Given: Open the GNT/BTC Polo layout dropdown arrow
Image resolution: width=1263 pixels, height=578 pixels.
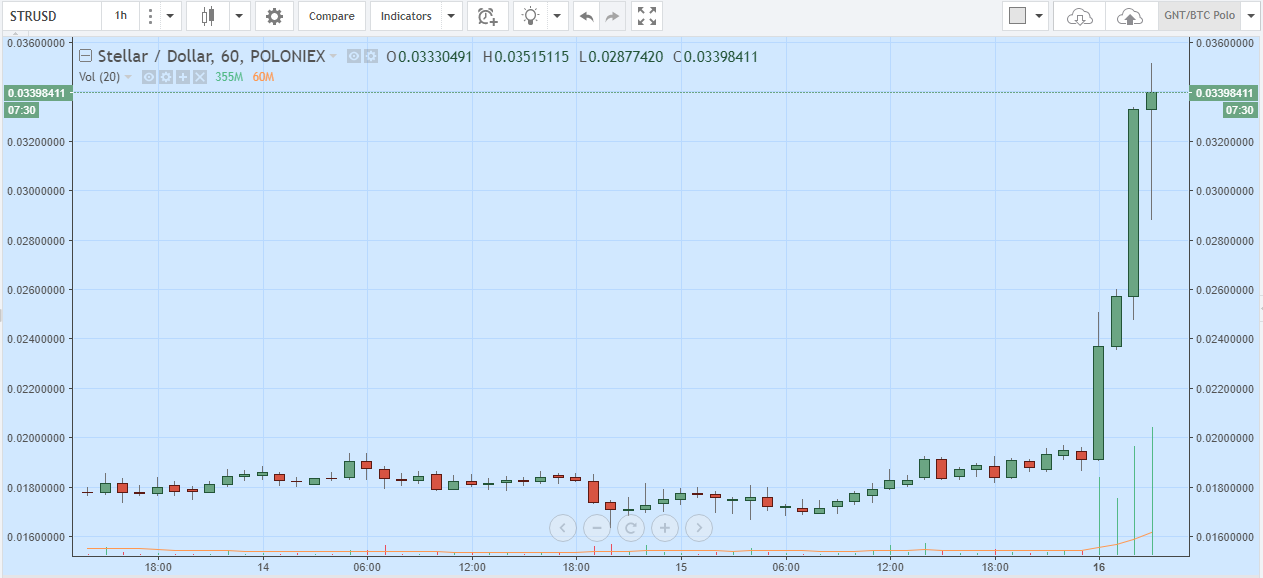Looking at the screenshot, I should pos(1250,16).
